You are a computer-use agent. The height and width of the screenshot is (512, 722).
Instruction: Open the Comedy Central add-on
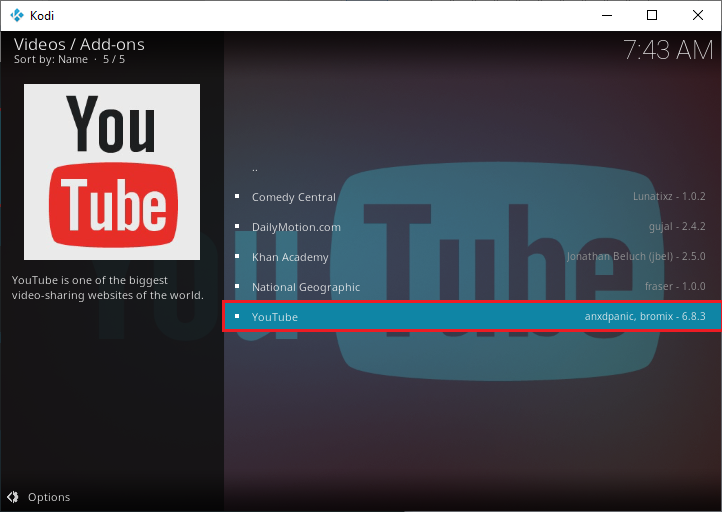point(472,197)
